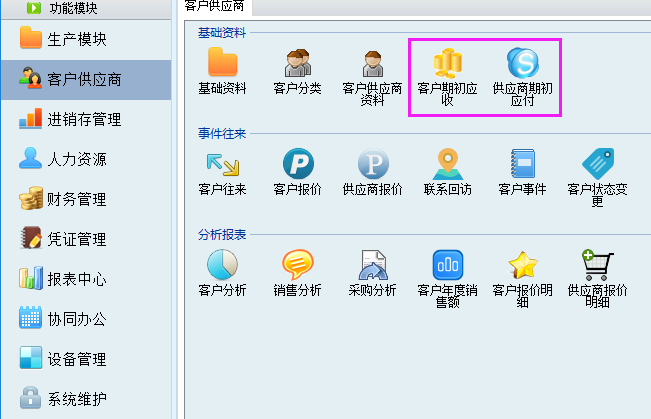Open 客户事件 notebook icon
651x419 pixels.
pos(522,163)
